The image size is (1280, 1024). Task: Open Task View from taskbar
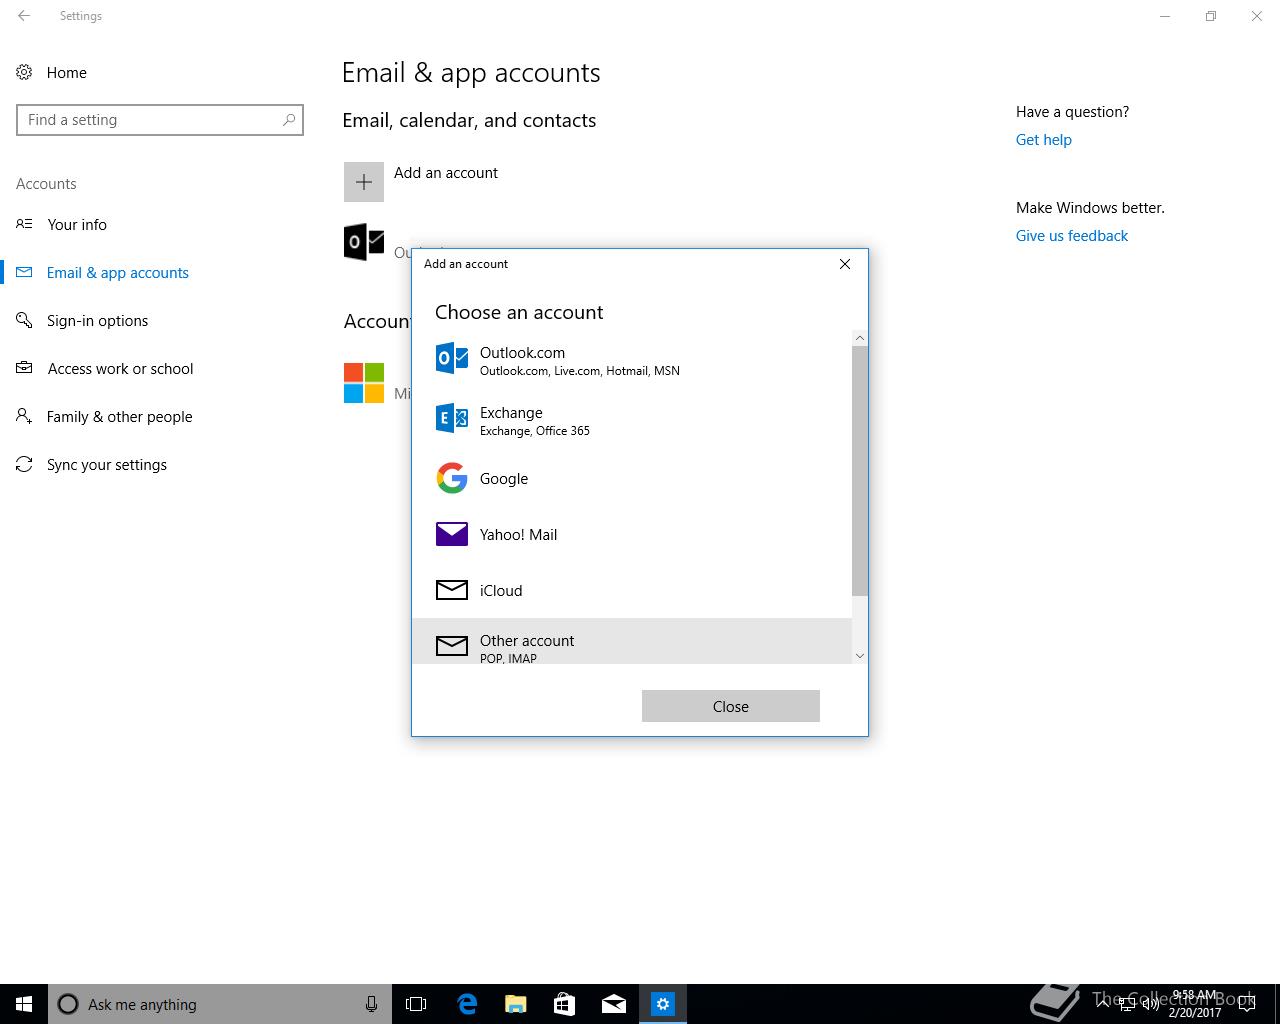416,1004
